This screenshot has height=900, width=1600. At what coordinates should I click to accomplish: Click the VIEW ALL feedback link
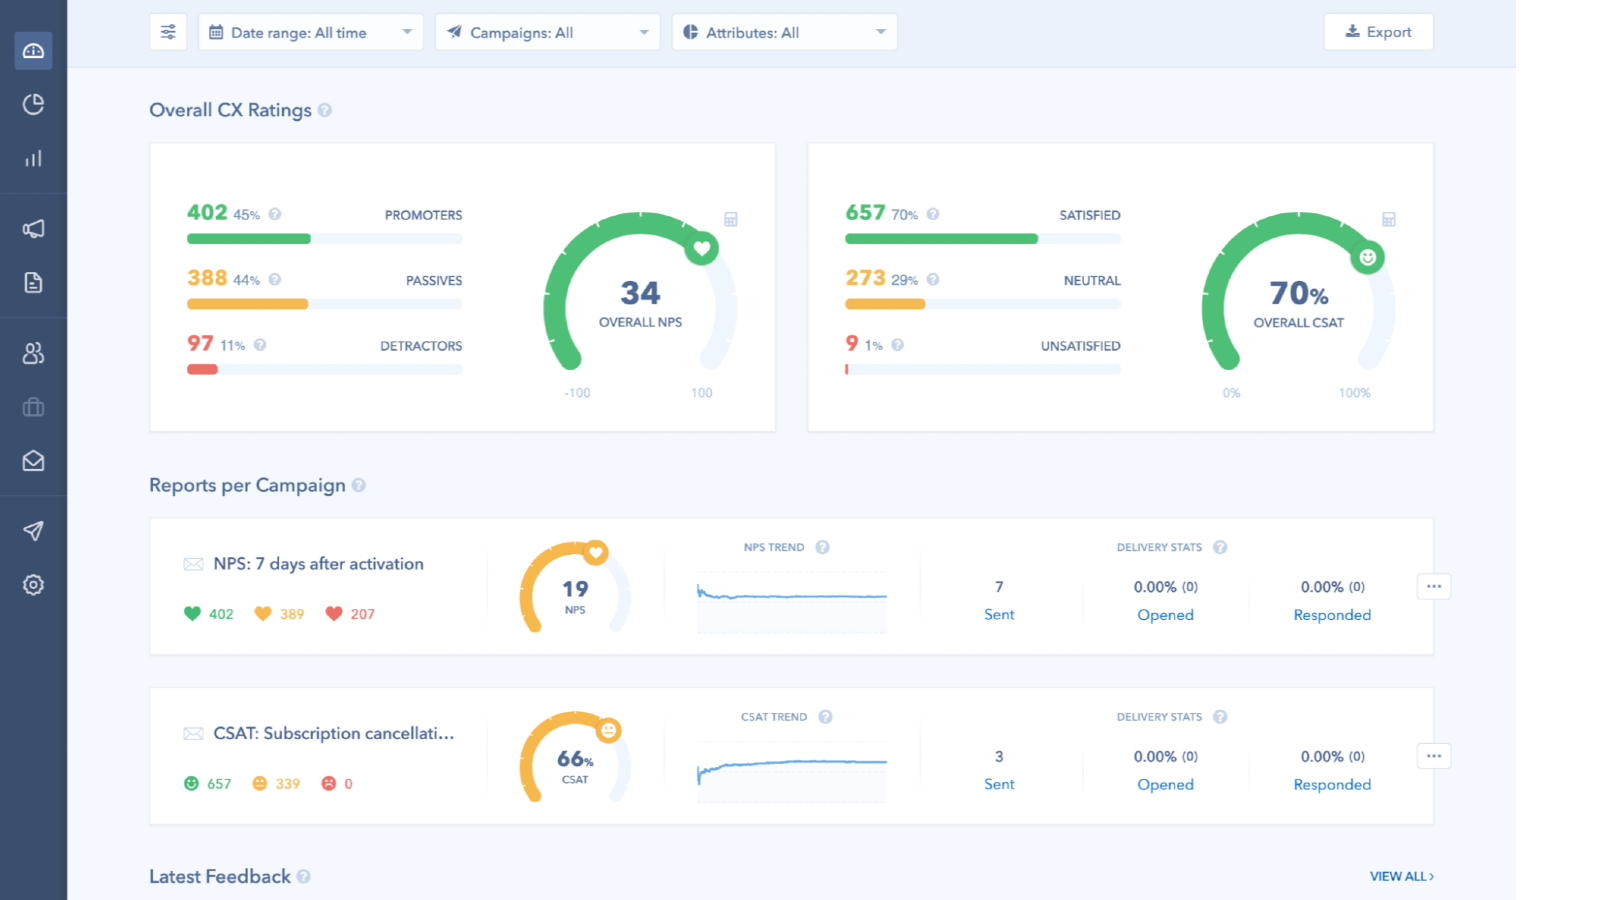pos(1401,876)
